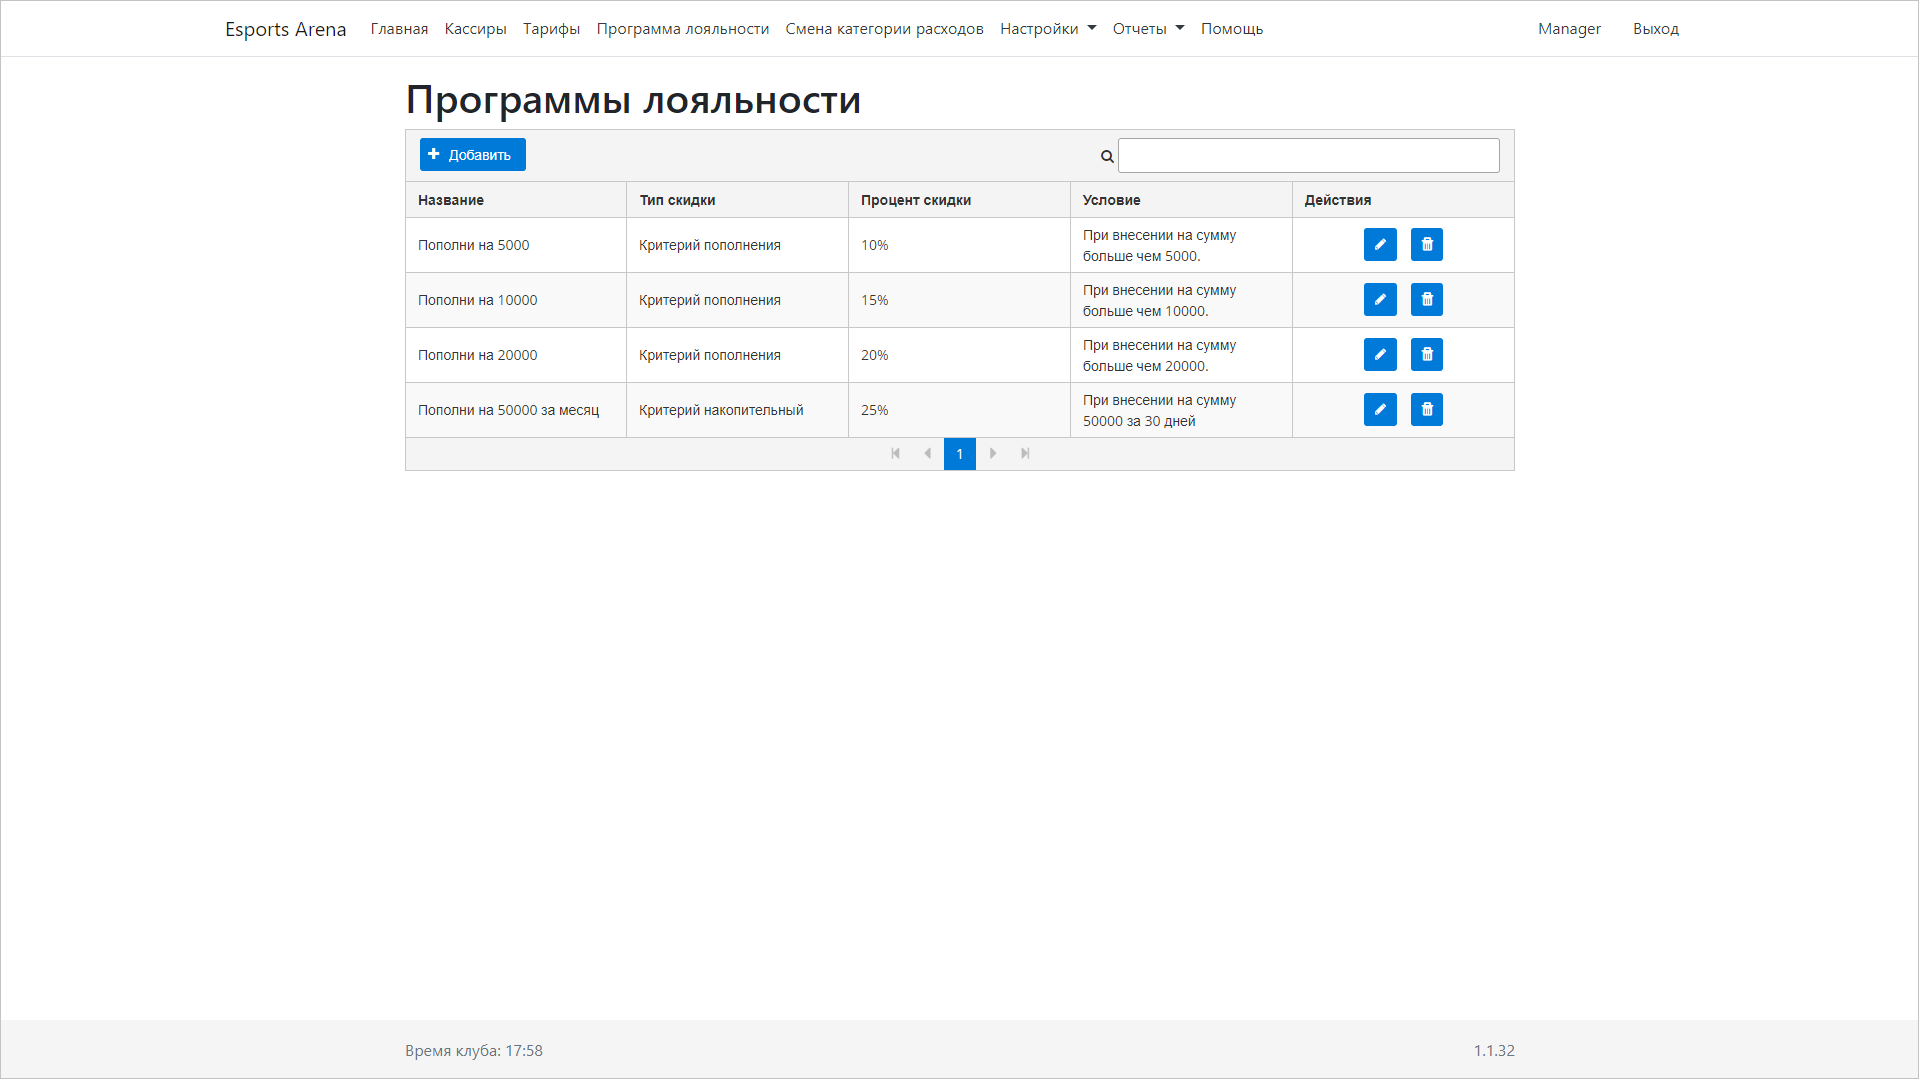1919x1079 pixels.
Task: Click the first-page pagination arrow
Action: (x=895, y=453)
